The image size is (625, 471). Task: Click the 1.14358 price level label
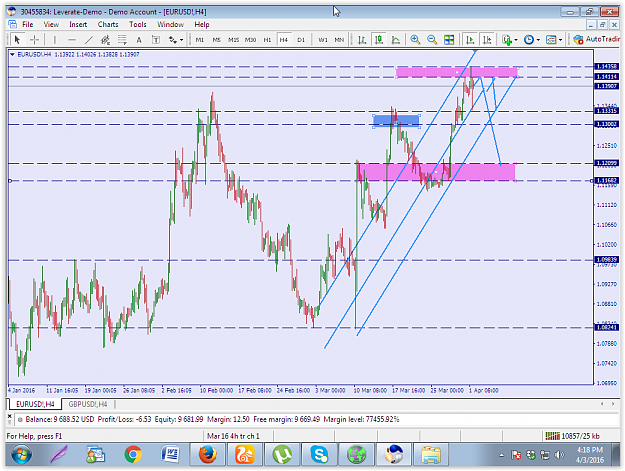click(606, 66)
